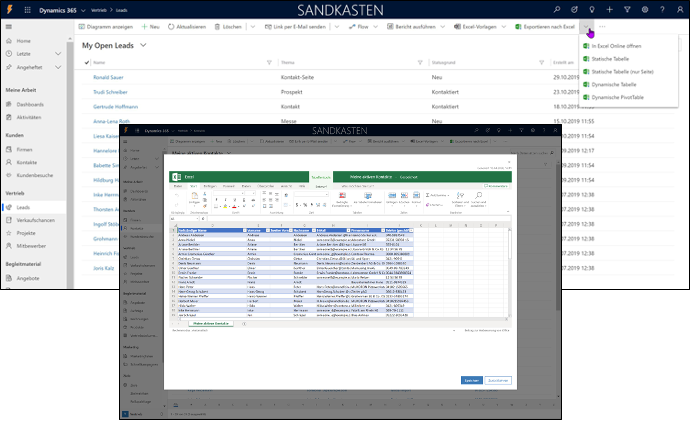Image resolution: width=697 pixels, height=424 pixels.
Task: Open lead Trudi Schreiber
Action: pyautogui.click(x=110, y=92)
